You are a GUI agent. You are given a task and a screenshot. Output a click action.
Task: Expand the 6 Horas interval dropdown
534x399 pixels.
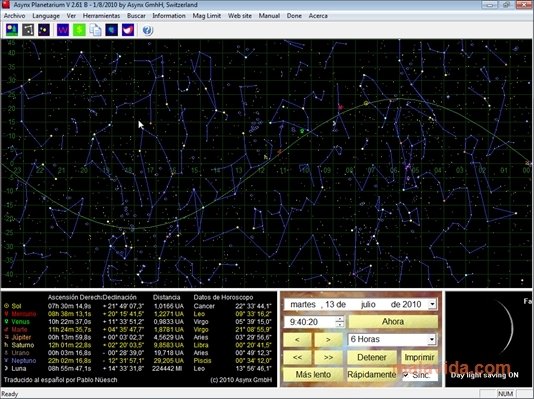[x=432, y=339]
